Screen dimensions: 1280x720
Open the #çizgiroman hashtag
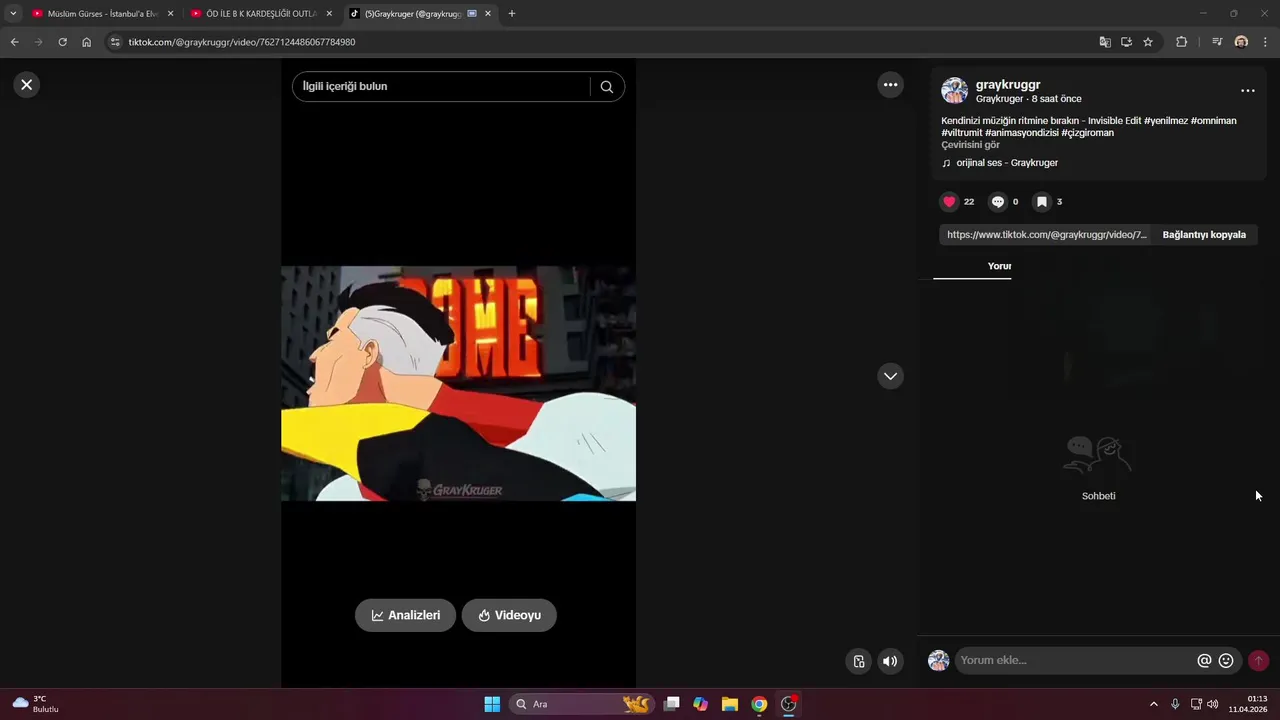coord(1087,133)
